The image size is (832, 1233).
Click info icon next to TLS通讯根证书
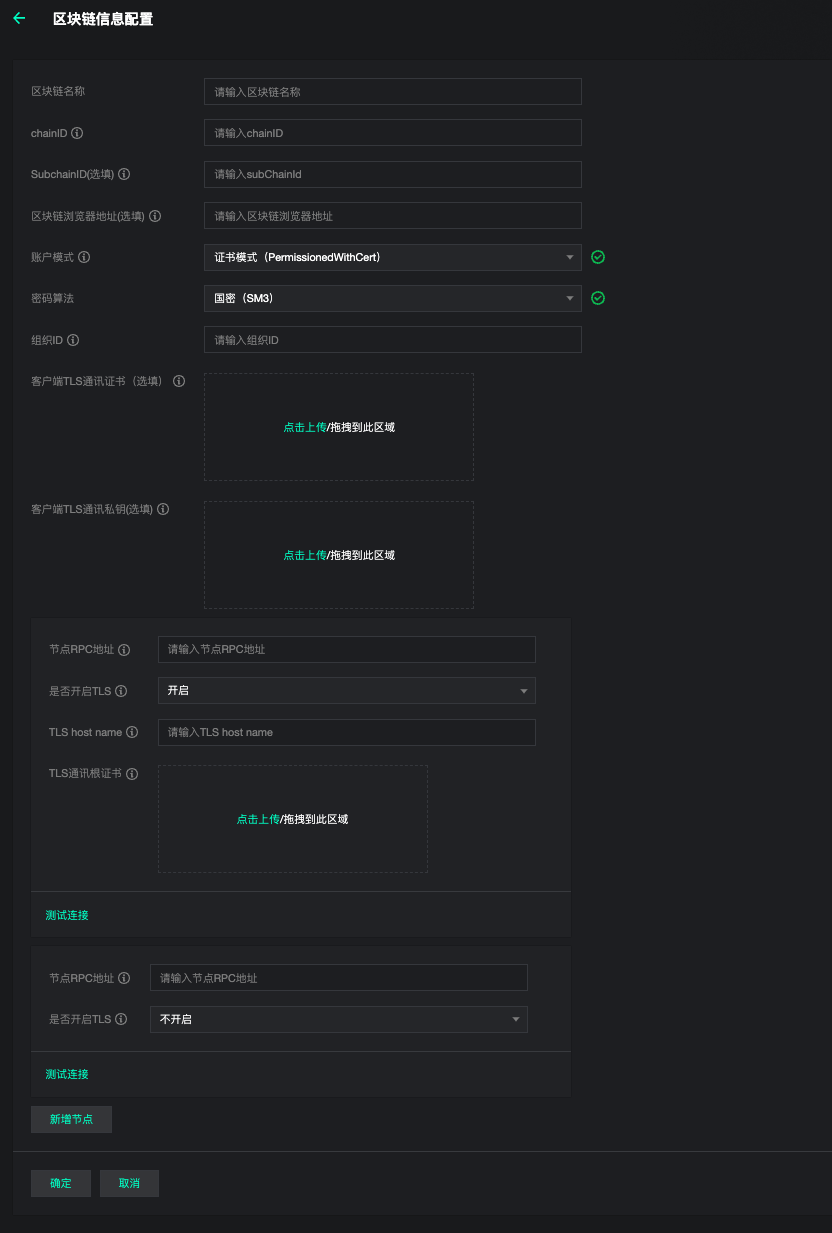[132, 774]
